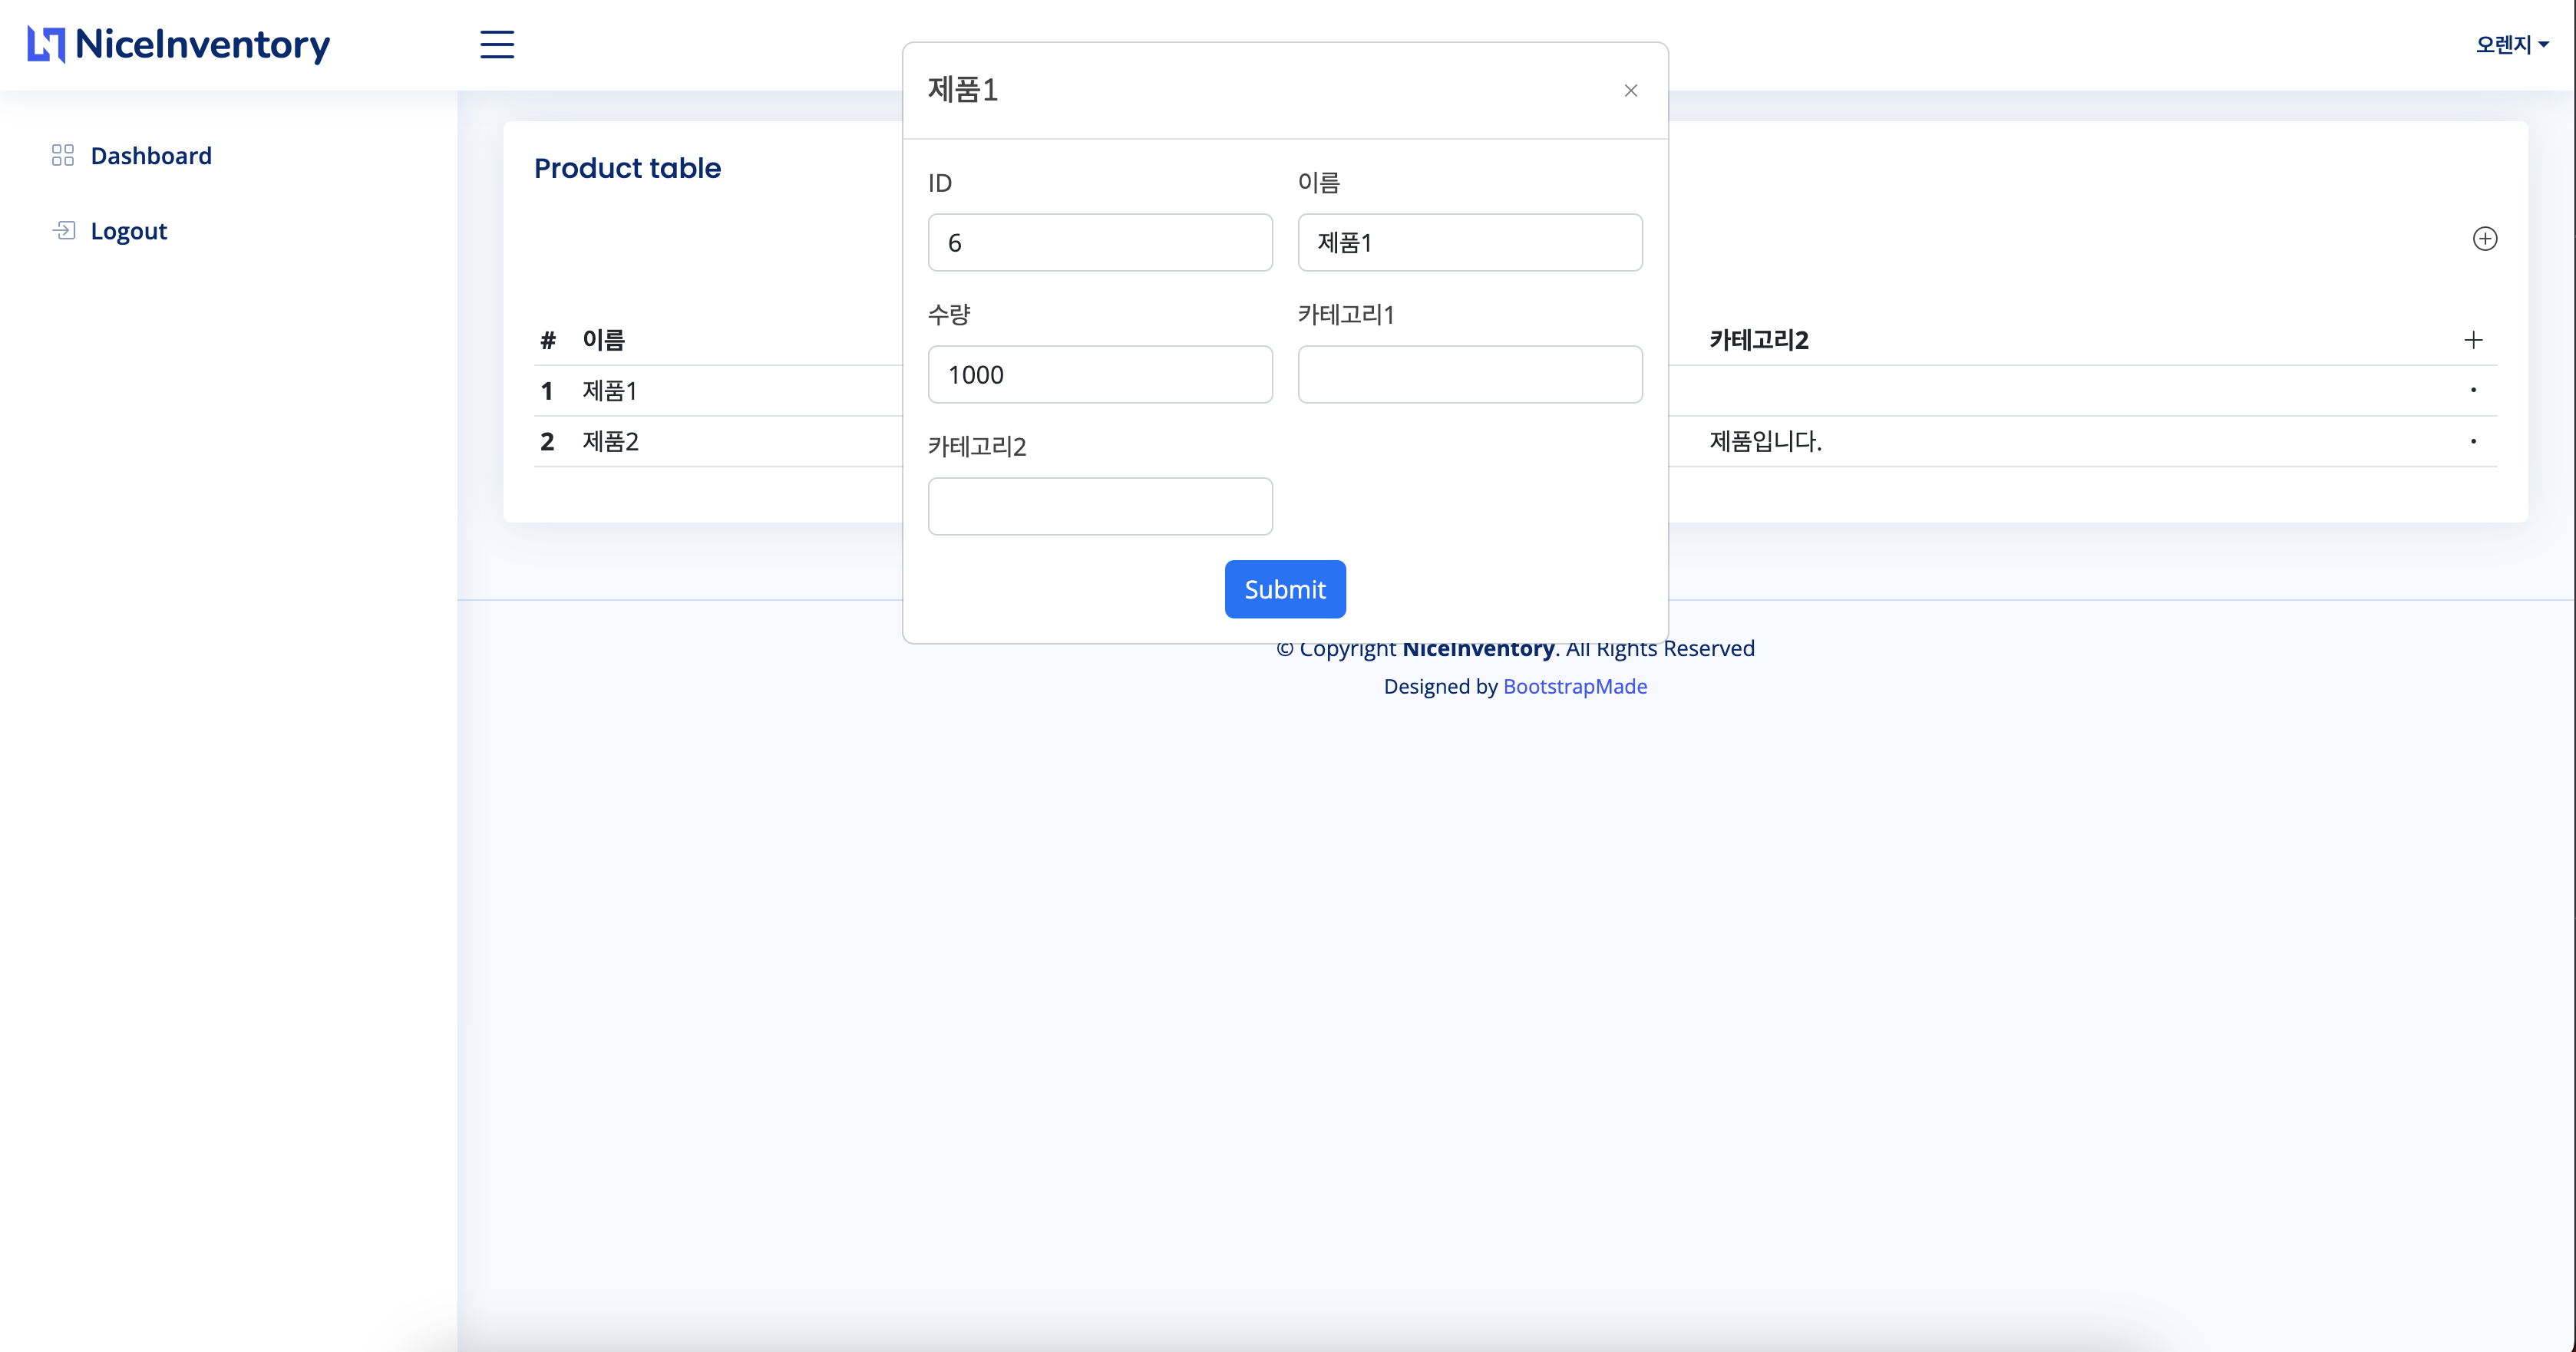Toggle the hamburger sidebar menu
This screenshot has width=2576, height=1352.
click(497, 45)
